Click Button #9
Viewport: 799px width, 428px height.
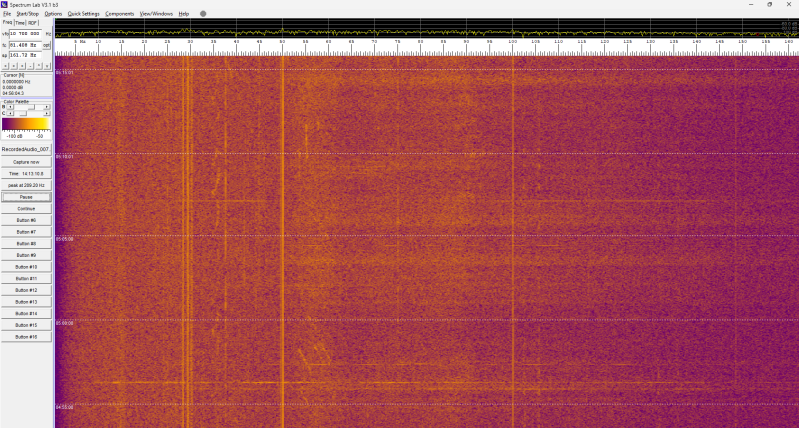click(x=26, y=255)
